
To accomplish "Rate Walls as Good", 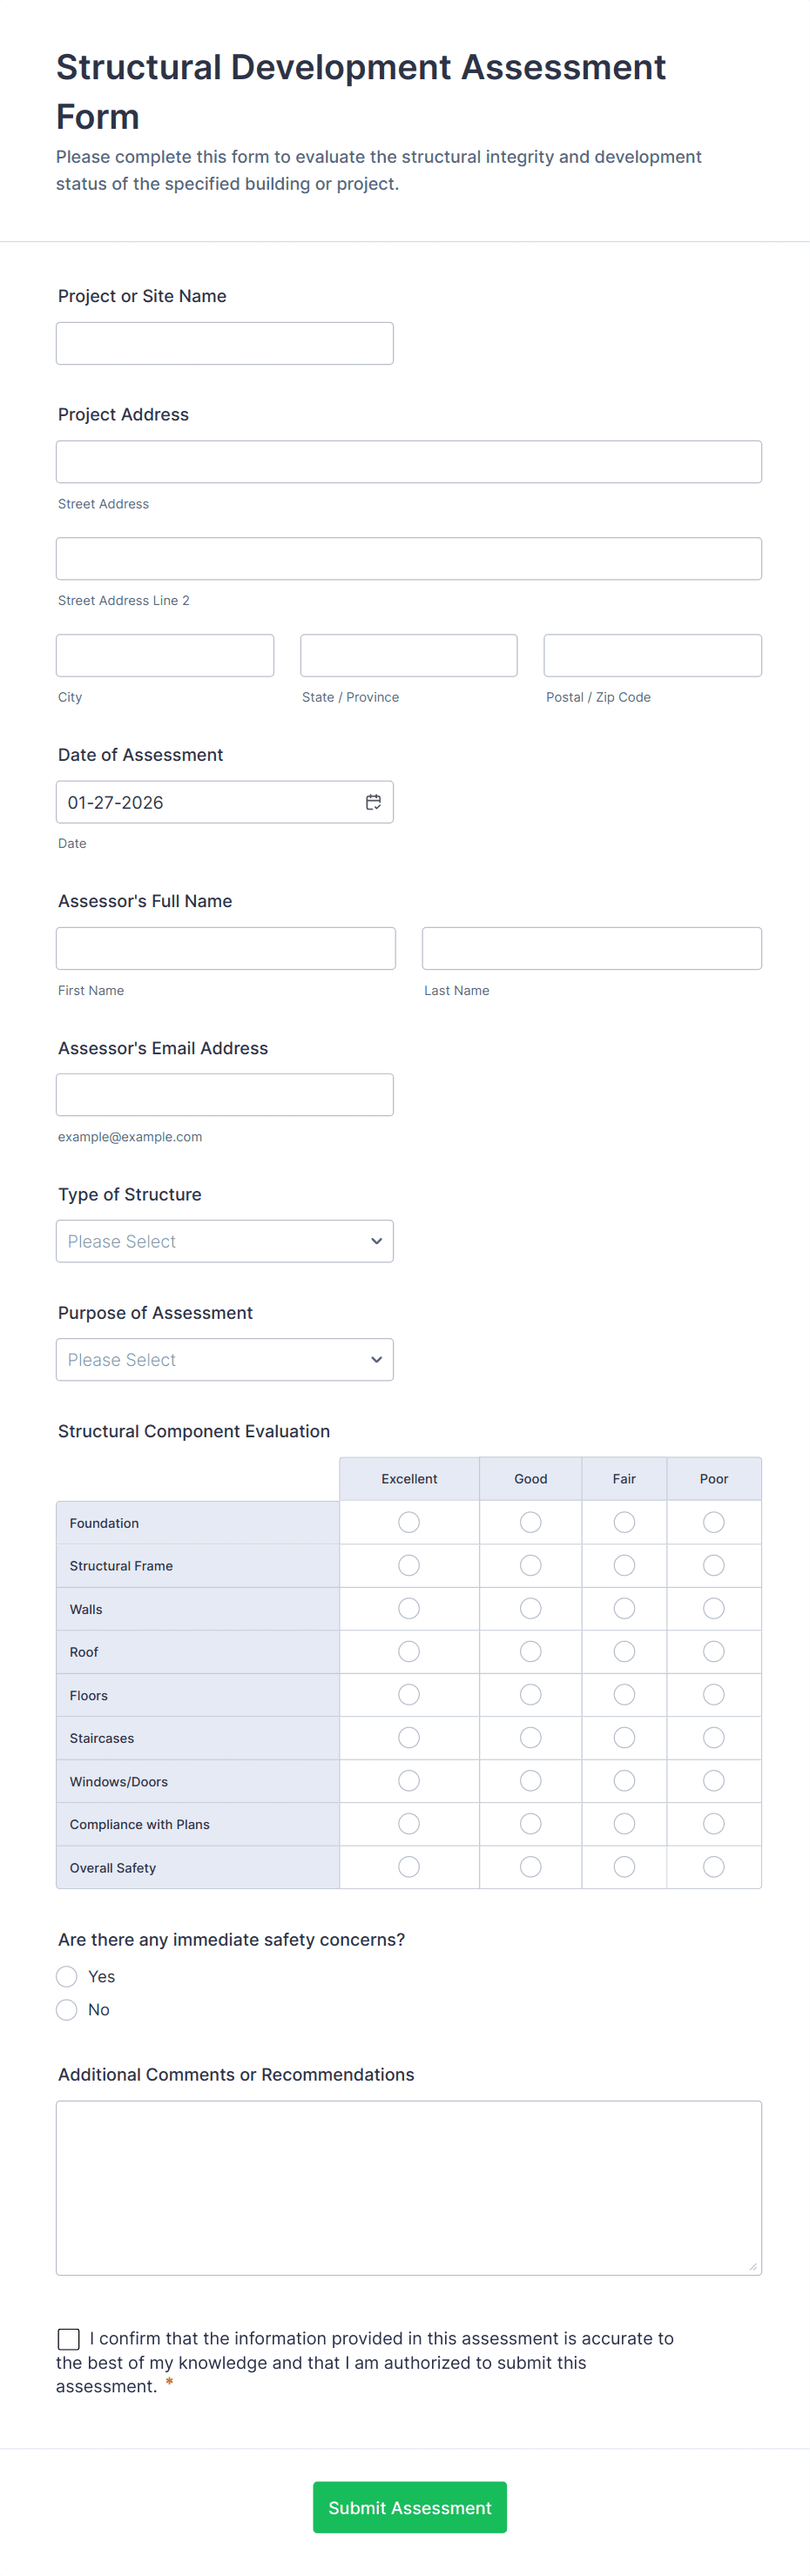I will pos(530,1608).
